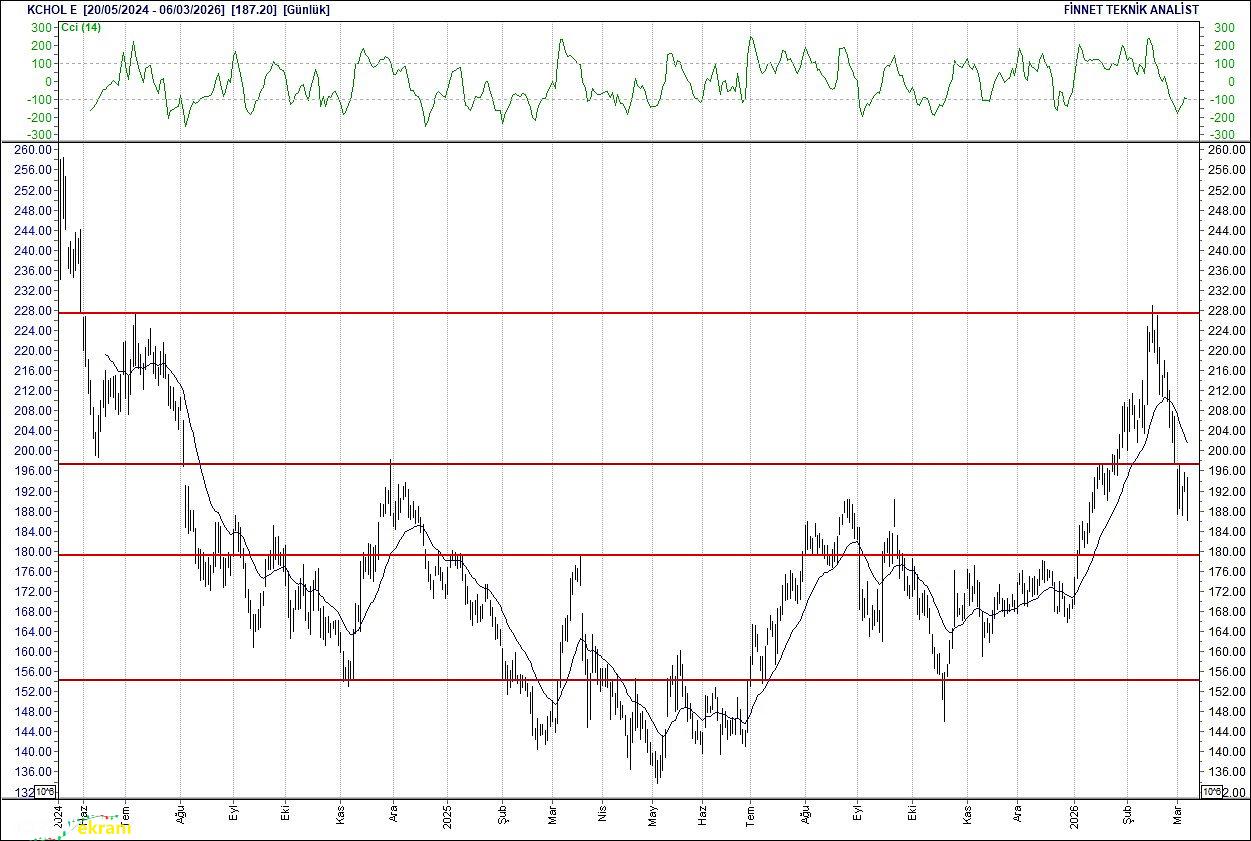
Task: Select the lowest red support line near 154
Action: [640, 680]
